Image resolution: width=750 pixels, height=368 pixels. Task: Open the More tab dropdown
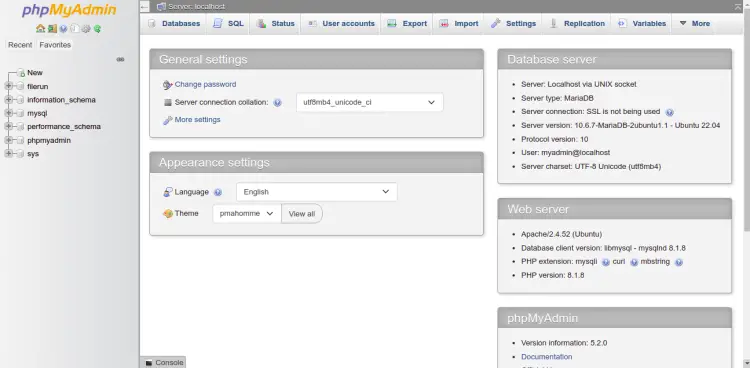[x=695, y=23]
